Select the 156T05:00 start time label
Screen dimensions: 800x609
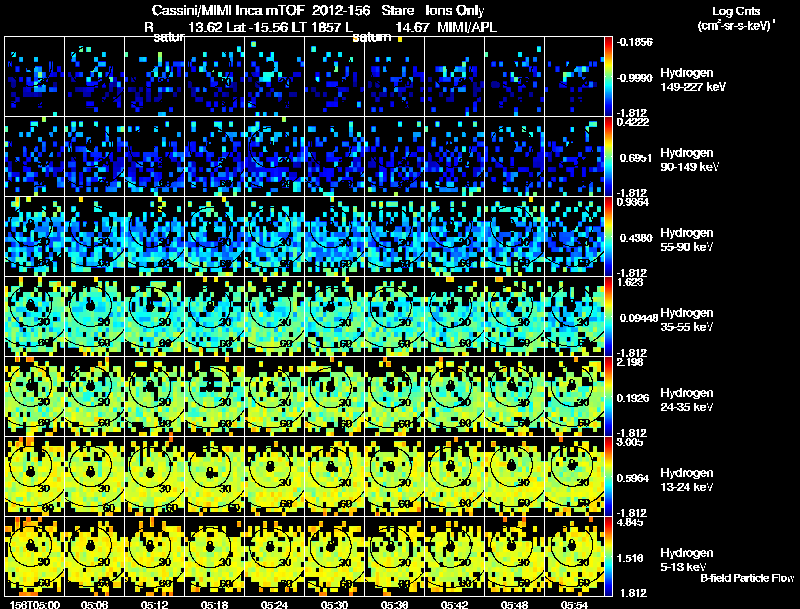tap(35, 605)
